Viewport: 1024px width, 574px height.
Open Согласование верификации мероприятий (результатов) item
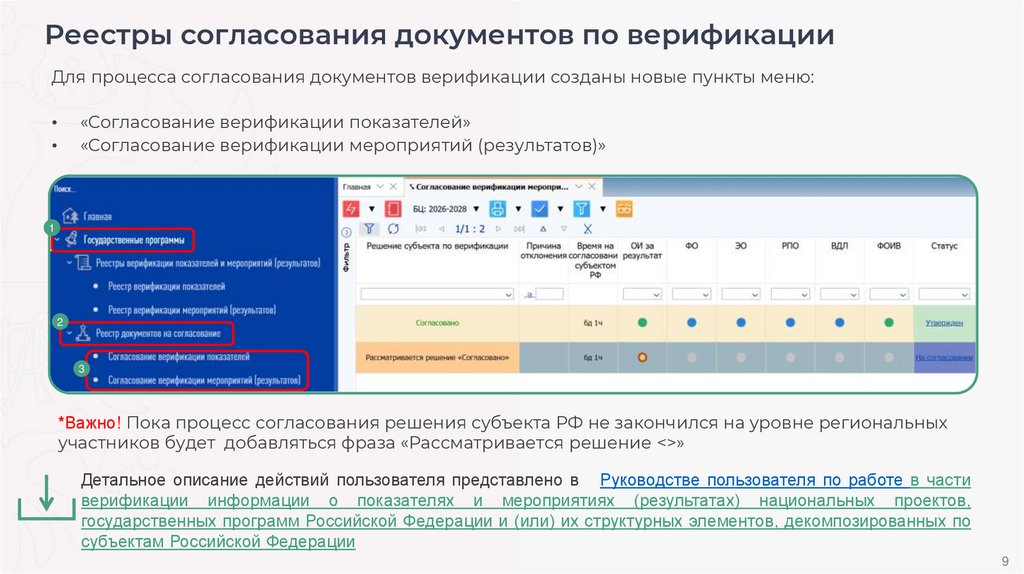click(204, 380)
